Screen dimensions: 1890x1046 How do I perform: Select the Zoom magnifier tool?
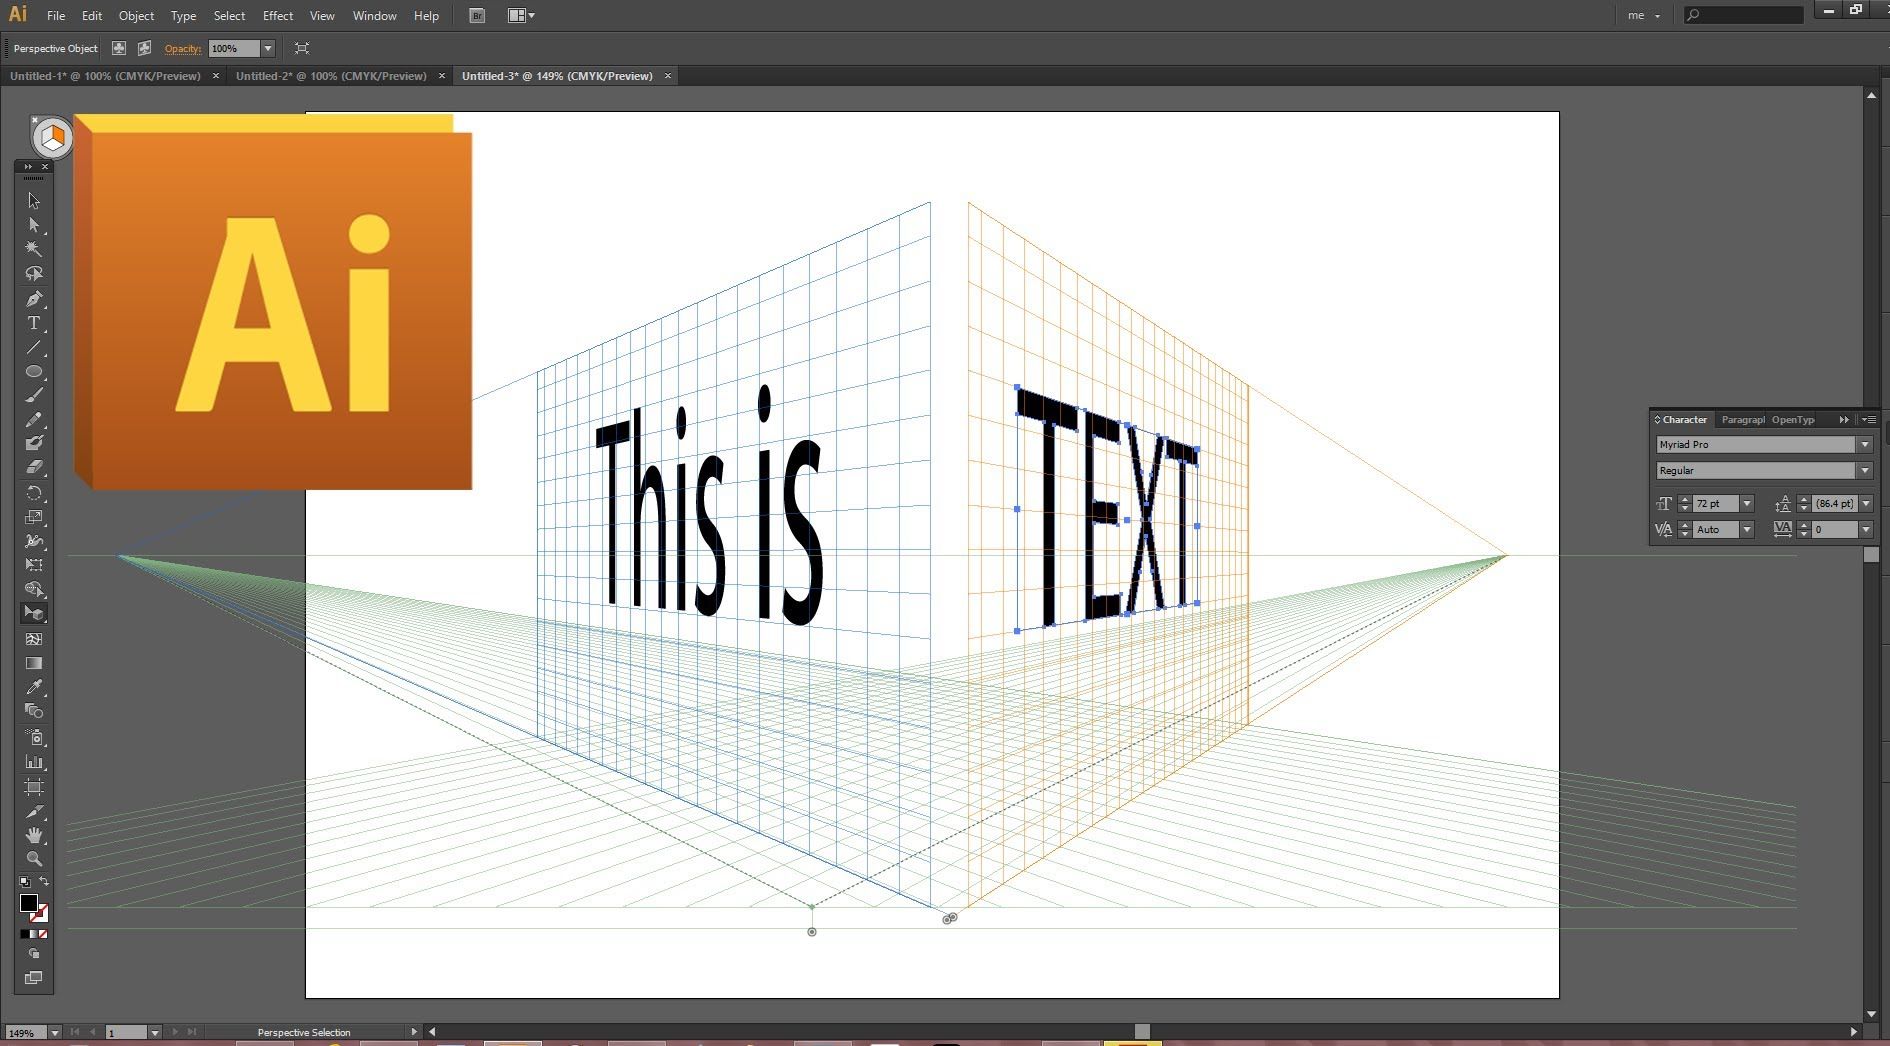click(x=34, y=859)
